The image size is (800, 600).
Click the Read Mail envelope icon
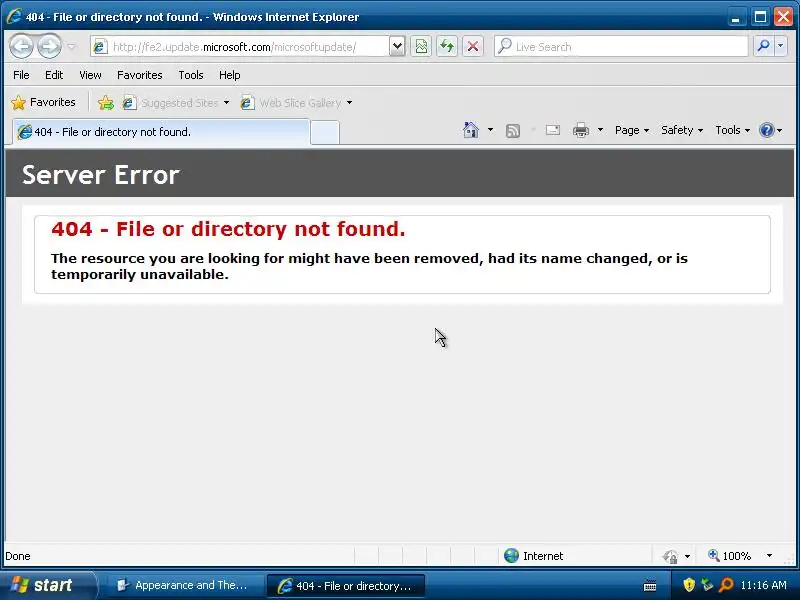pos(553,130)
